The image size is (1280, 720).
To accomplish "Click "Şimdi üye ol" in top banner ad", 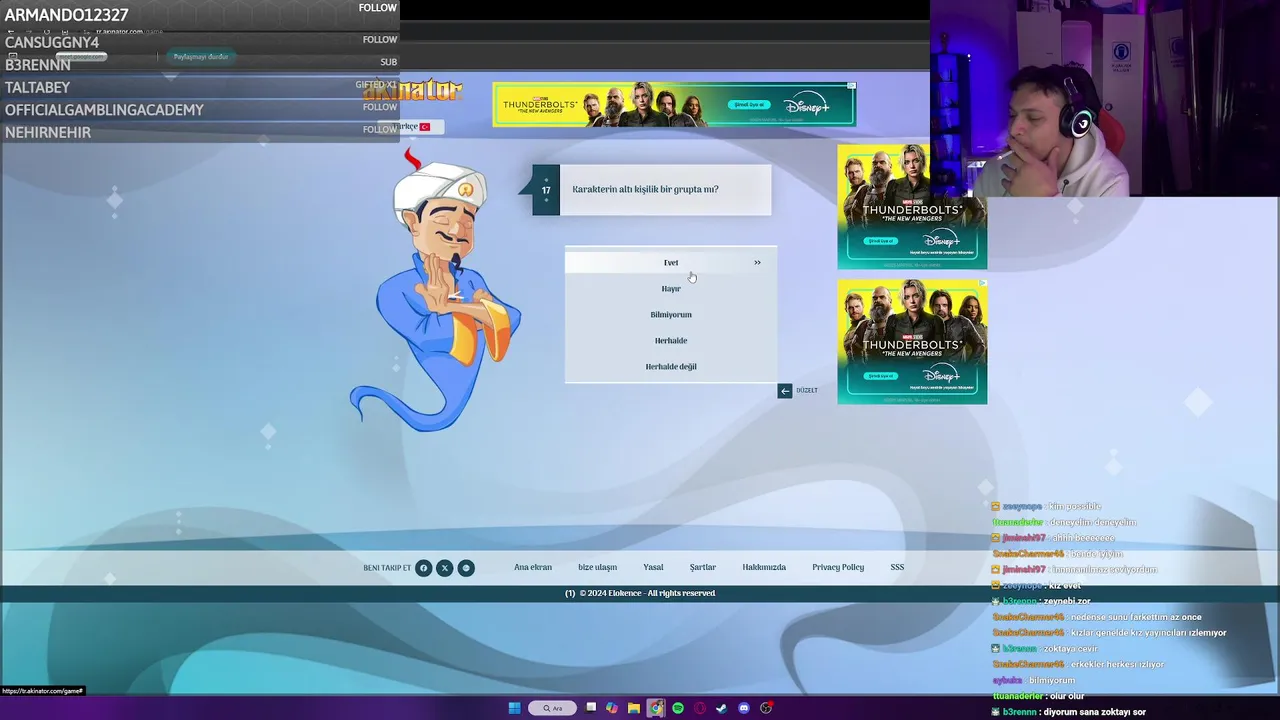I will [x=748, y=104].
